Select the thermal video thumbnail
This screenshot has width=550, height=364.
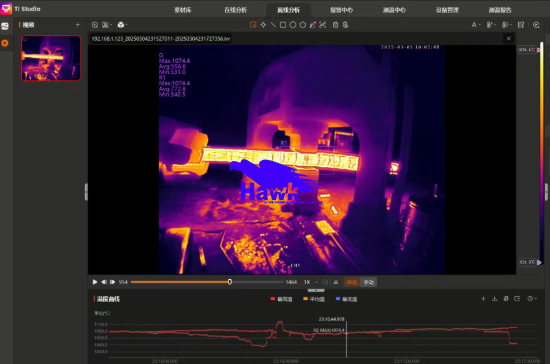(51, 58)
